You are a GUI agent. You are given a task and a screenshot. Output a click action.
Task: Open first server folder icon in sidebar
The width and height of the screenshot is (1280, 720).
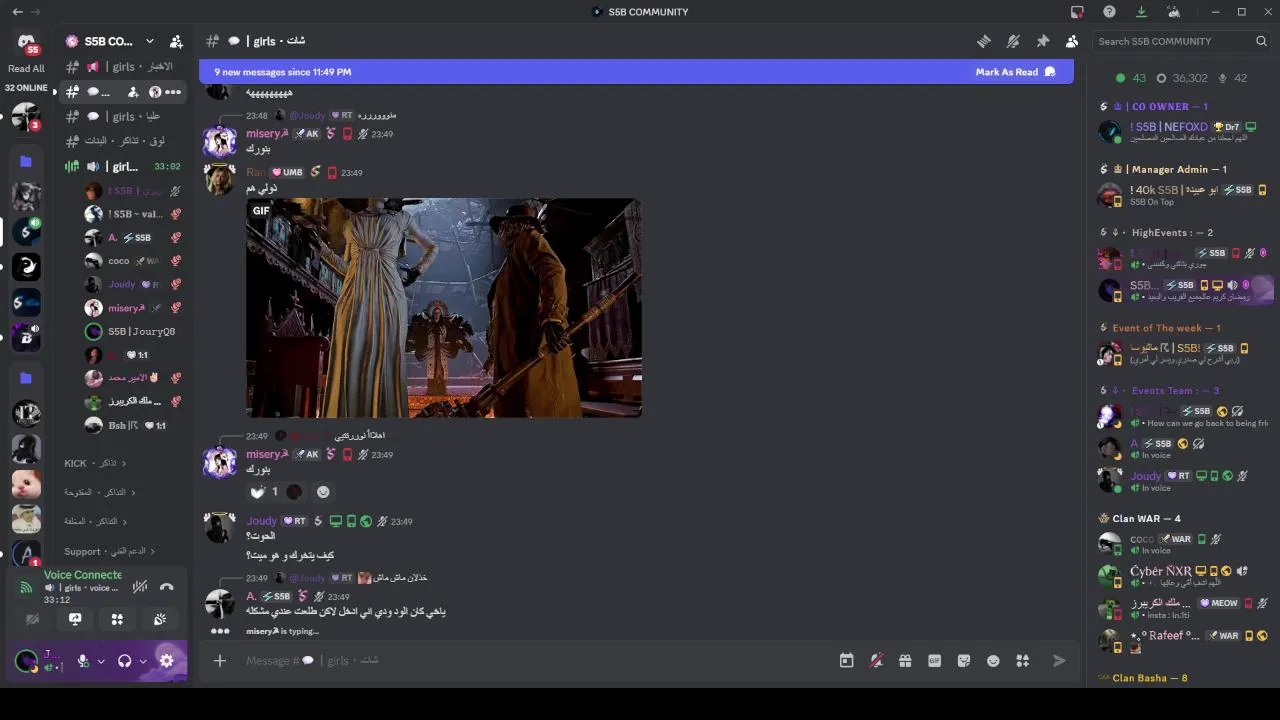[26, 161]
